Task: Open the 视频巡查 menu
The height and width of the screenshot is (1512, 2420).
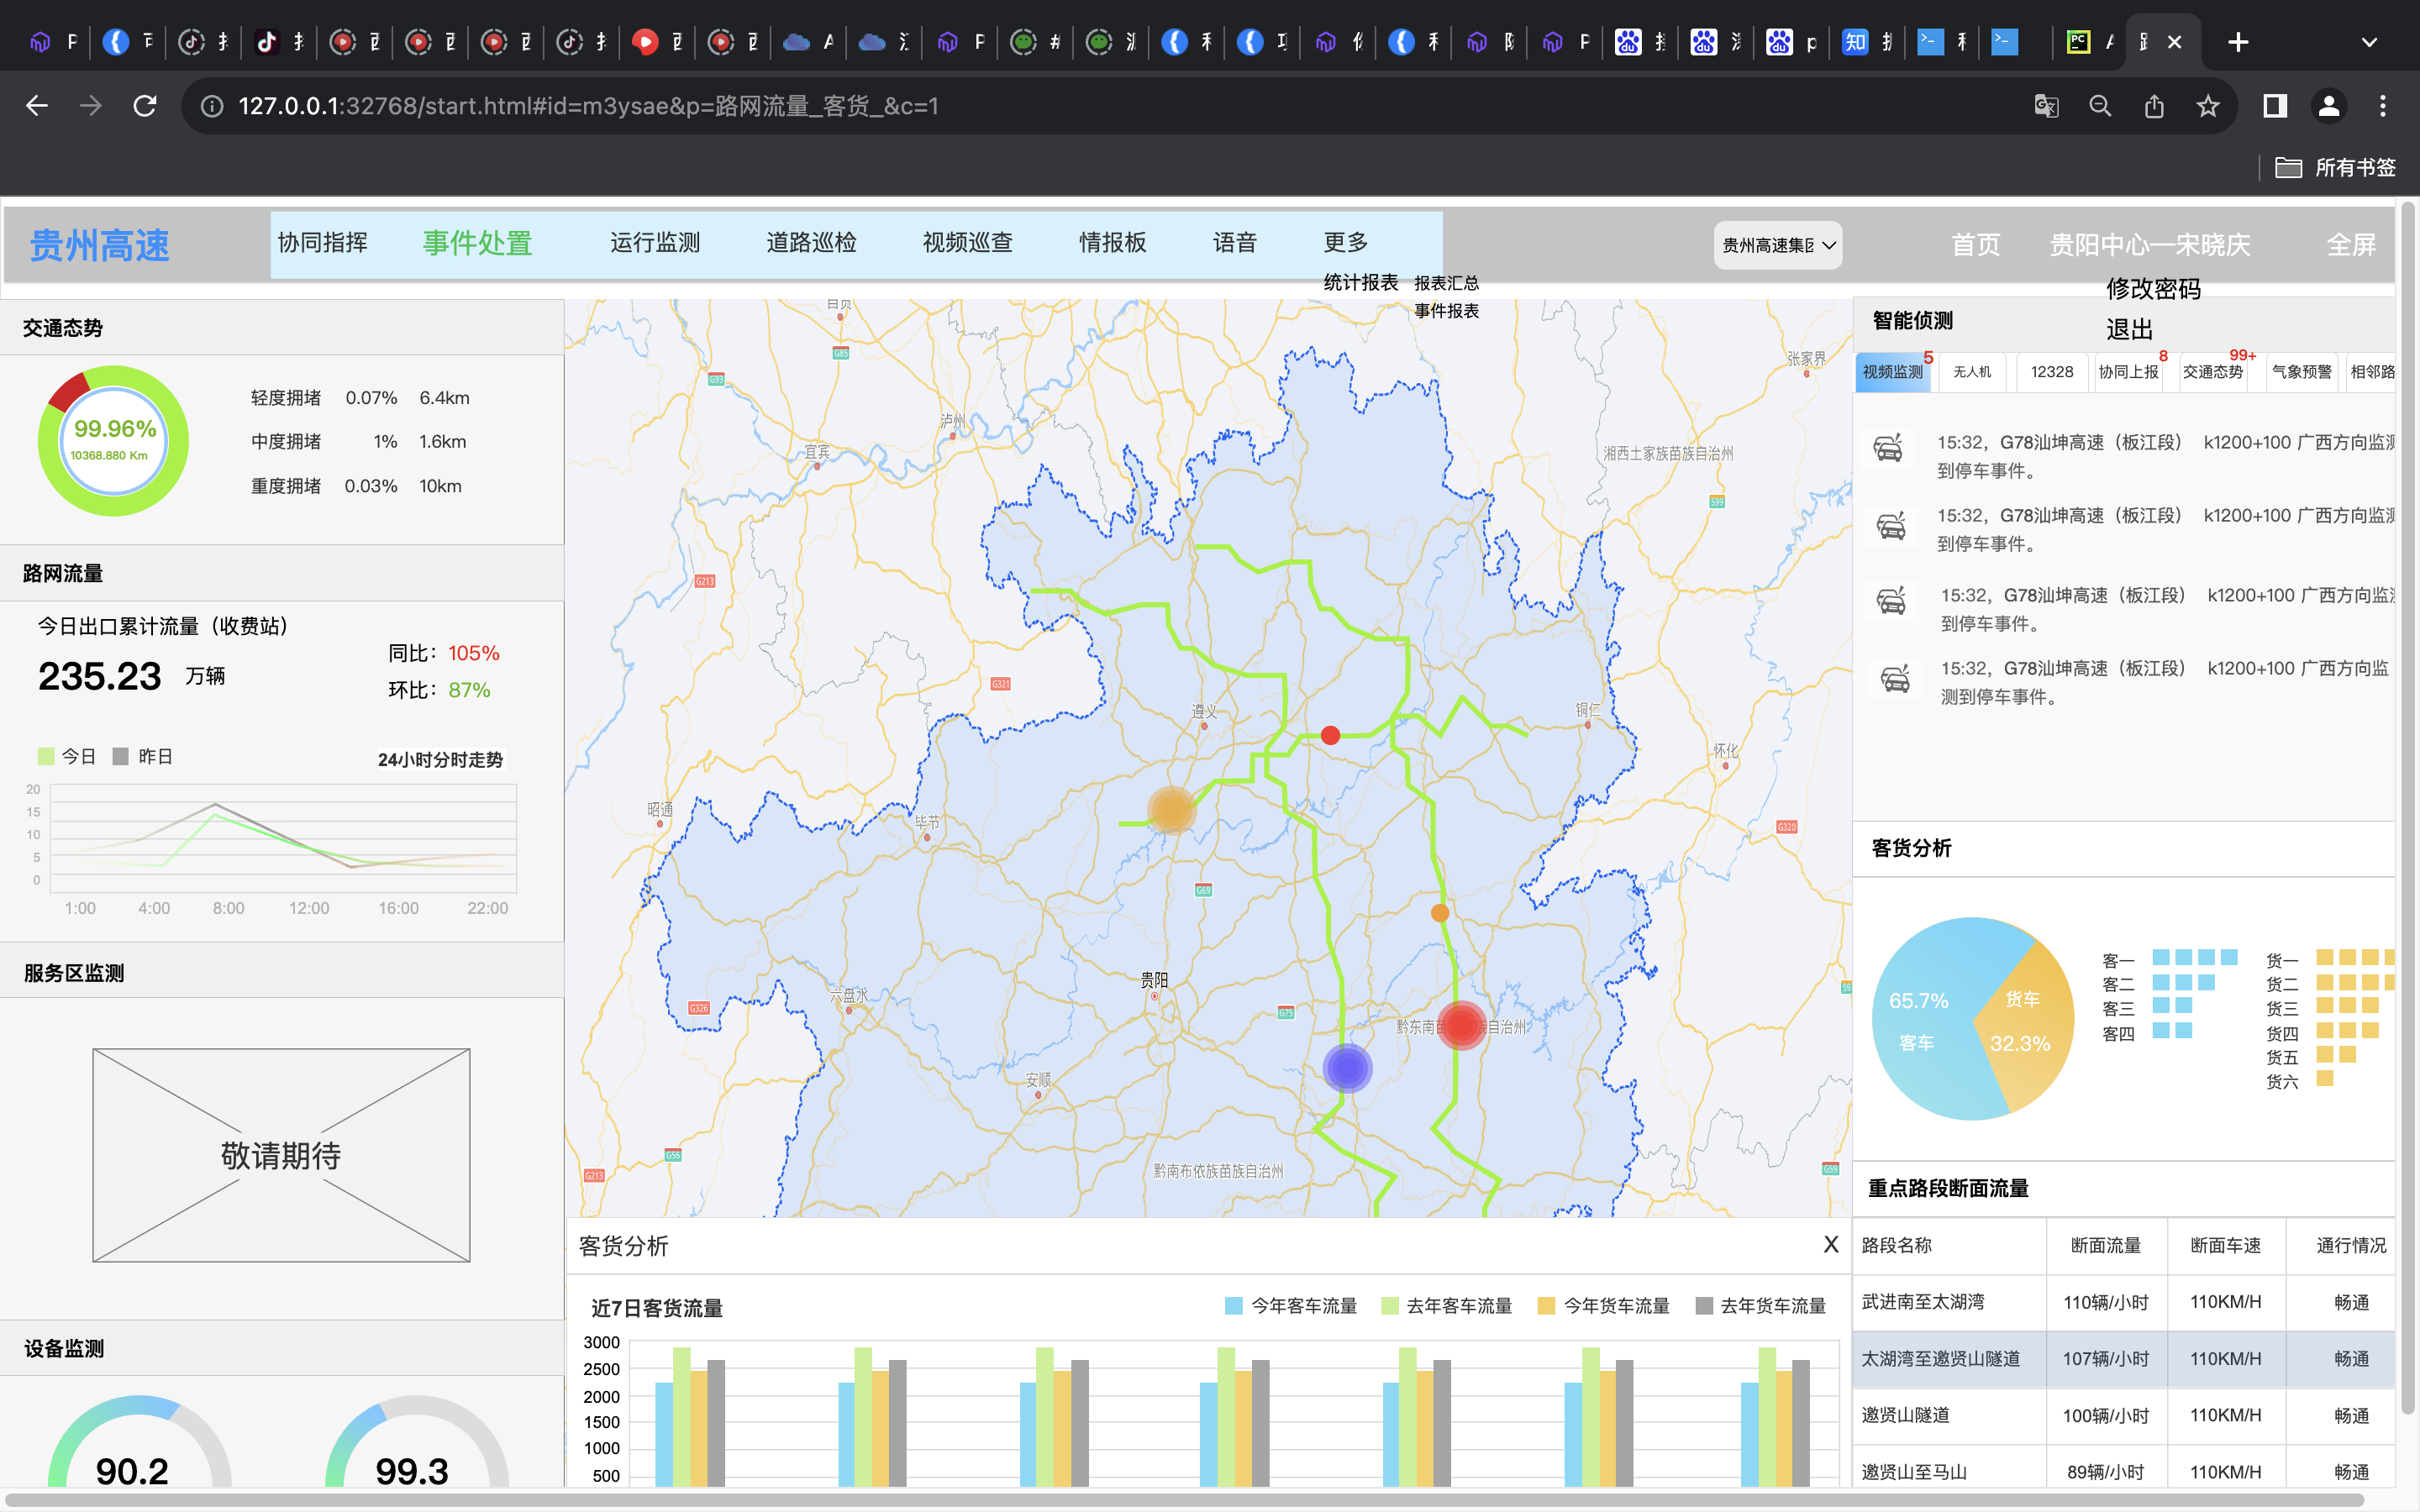Action: click(967, 243)
